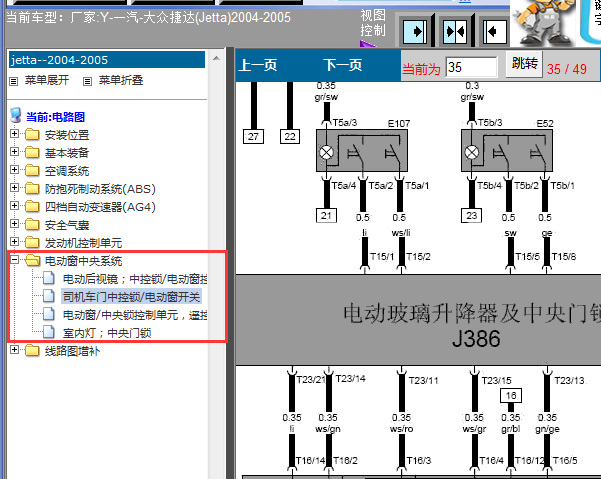This screenshot has width=601, height=479.
Task: Click the 35 / 49 page counter
Action: pos(567,69)
